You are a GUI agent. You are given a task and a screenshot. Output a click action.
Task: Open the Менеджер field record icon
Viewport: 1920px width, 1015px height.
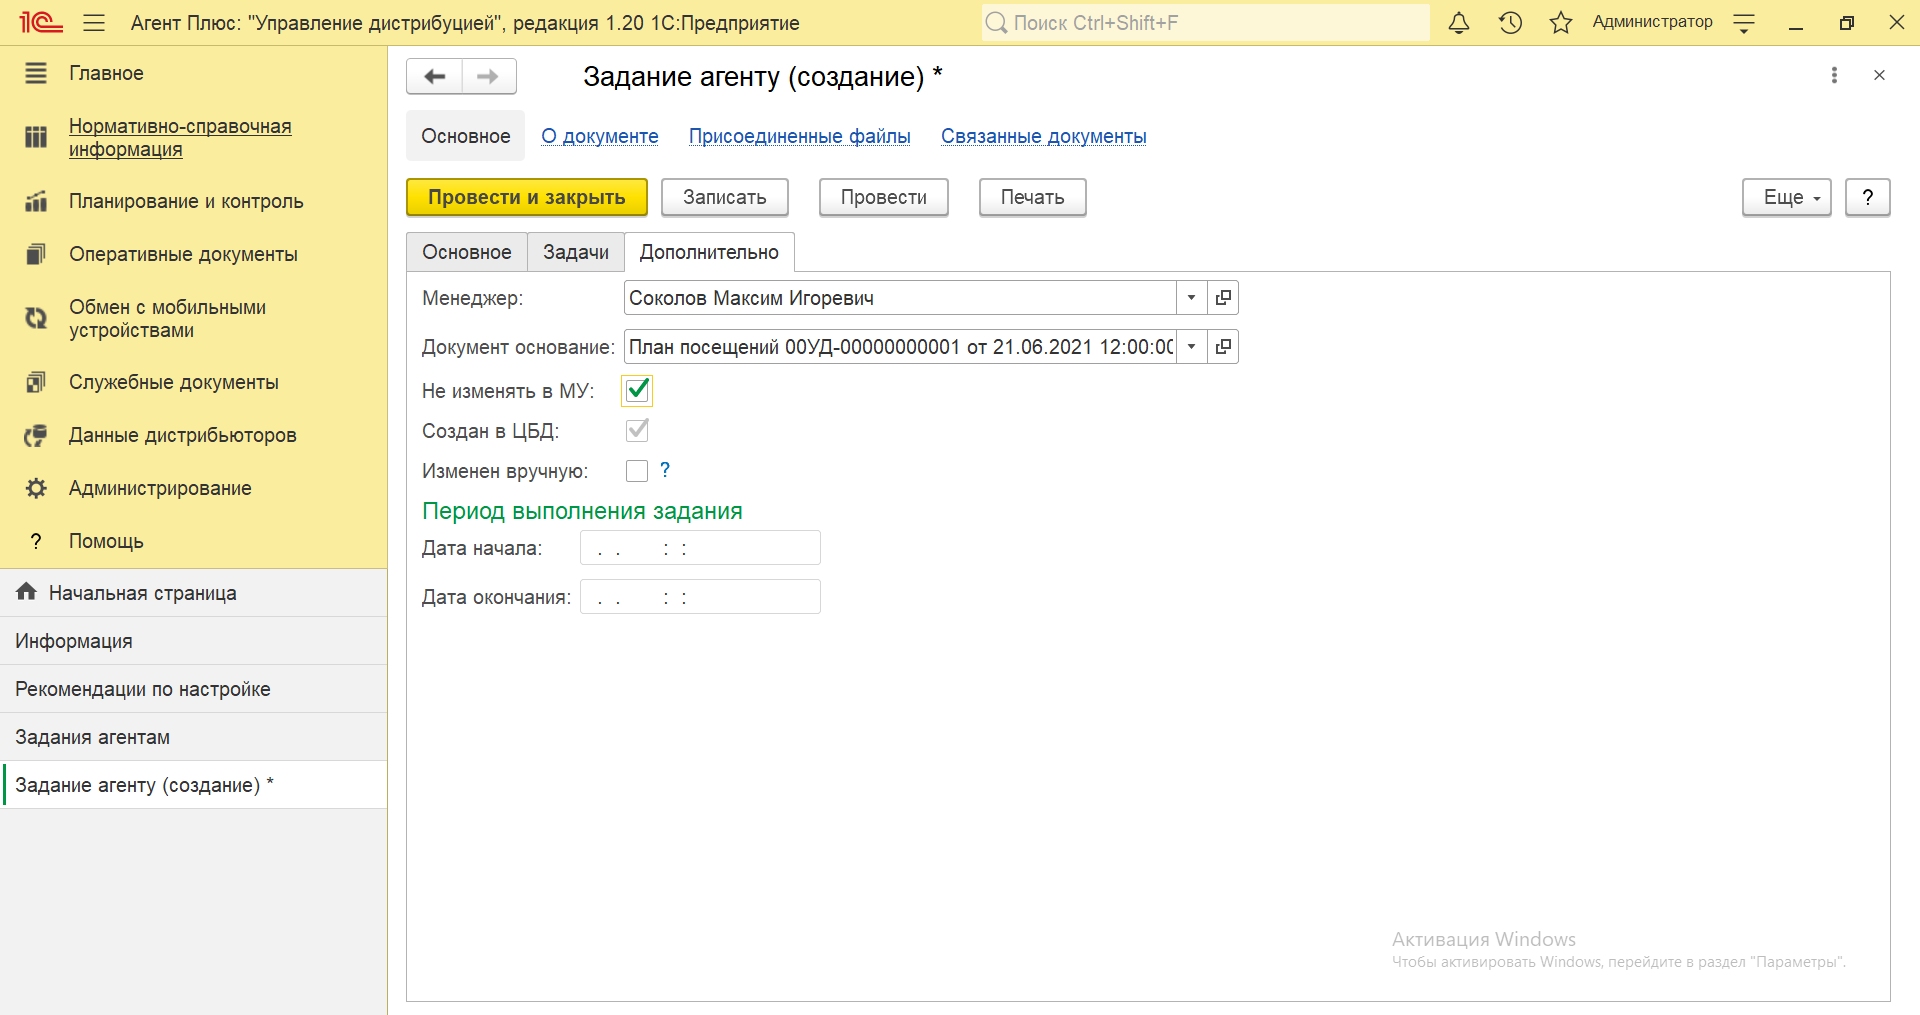(x=1223, y=298)
